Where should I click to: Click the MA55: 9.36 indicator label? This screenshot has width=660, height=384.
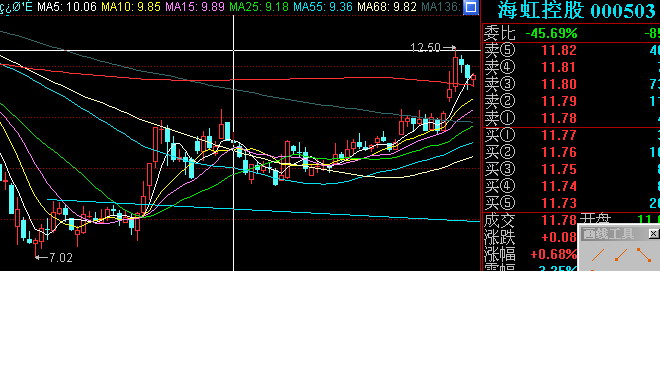point(323,7)
